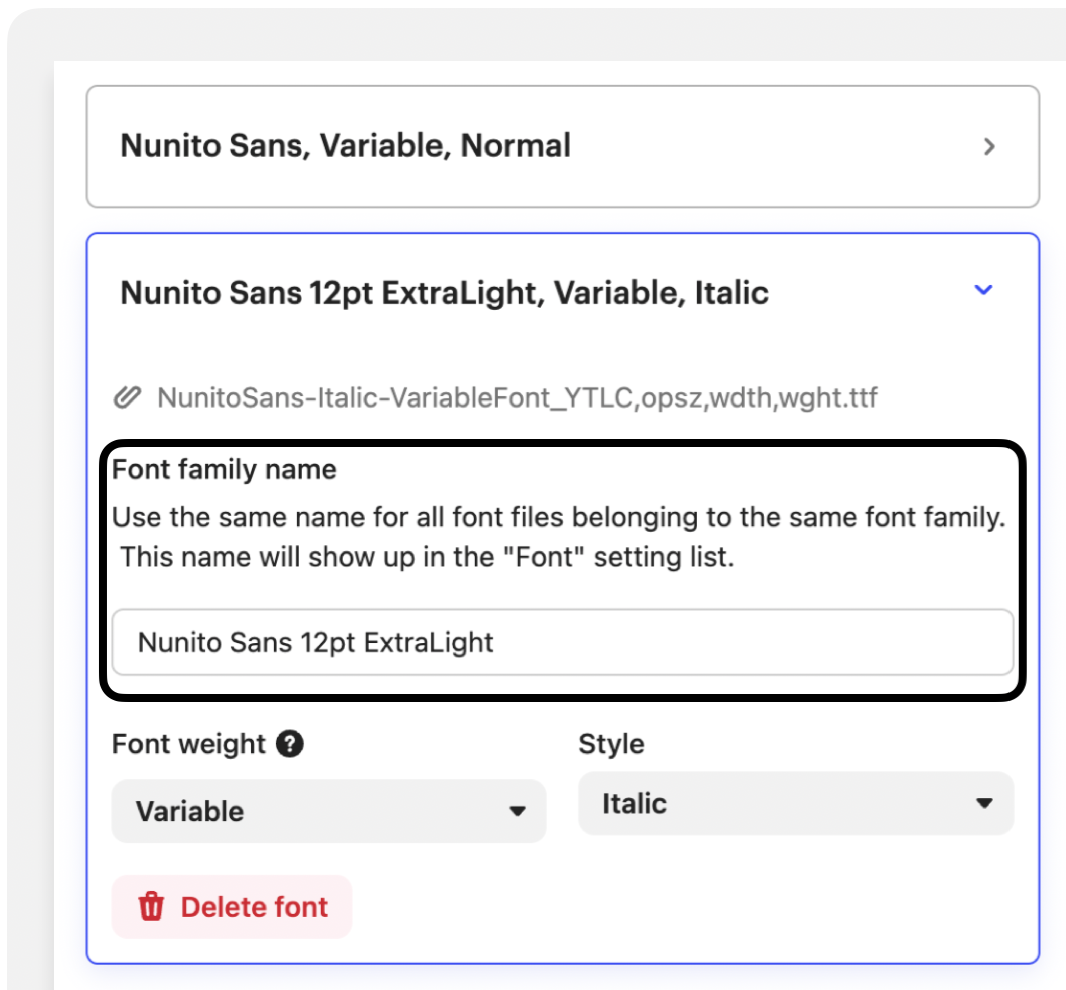Image resolution: width=1066 pixels, height=990 pixels.
Task: Click the Font weight help question mark
Action: pos(290,744)
